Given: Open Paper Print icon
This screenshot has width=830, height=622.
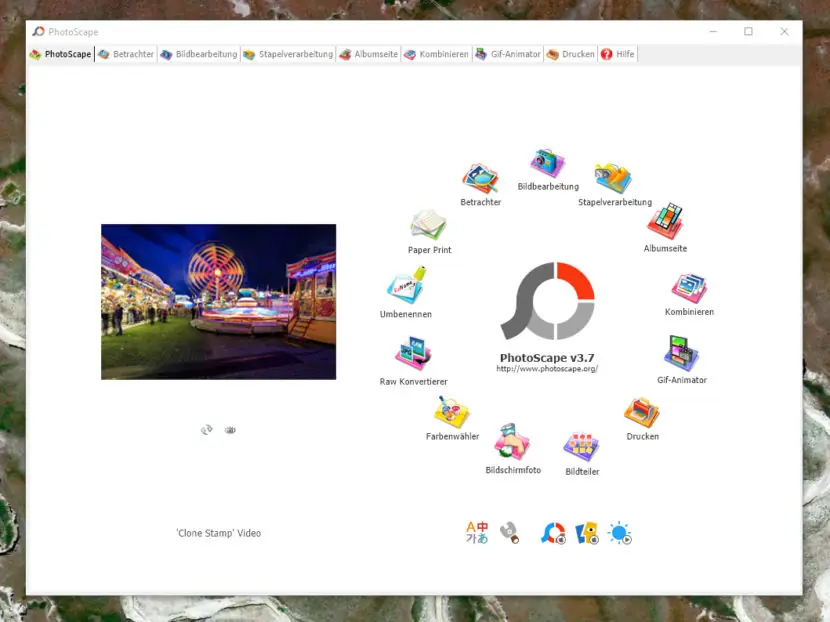Looking at the screenshot, I should tap(428, 224).
